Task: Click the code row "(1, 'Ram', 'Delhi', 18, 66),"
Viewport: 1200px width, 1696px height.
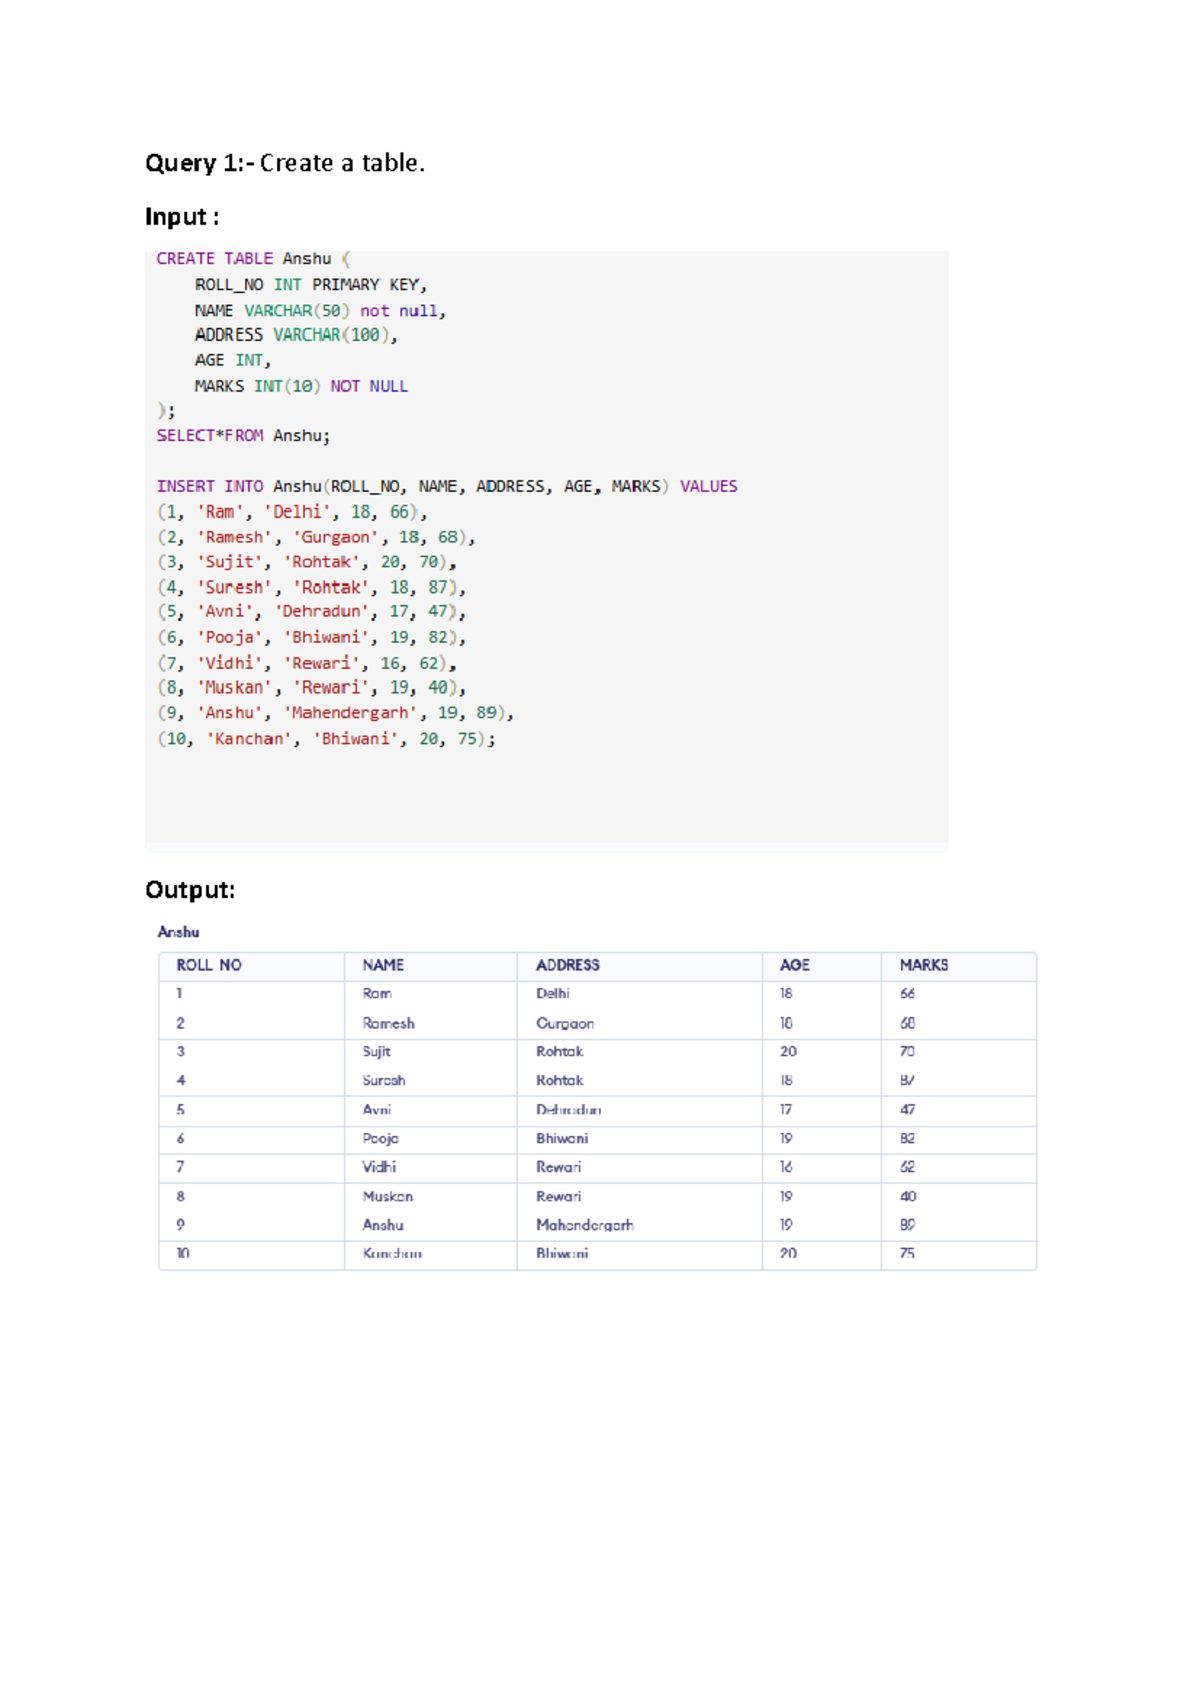Action: (x=292, y=512)
